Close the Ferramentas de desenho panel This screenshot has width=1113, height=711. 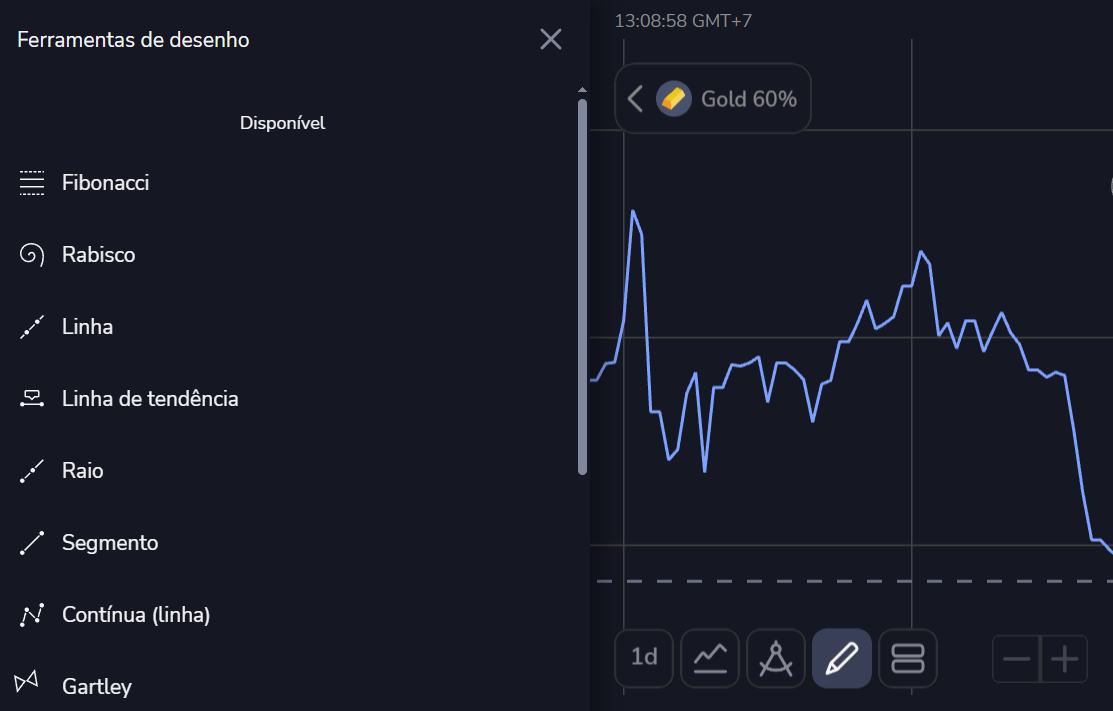click(551, 39)
